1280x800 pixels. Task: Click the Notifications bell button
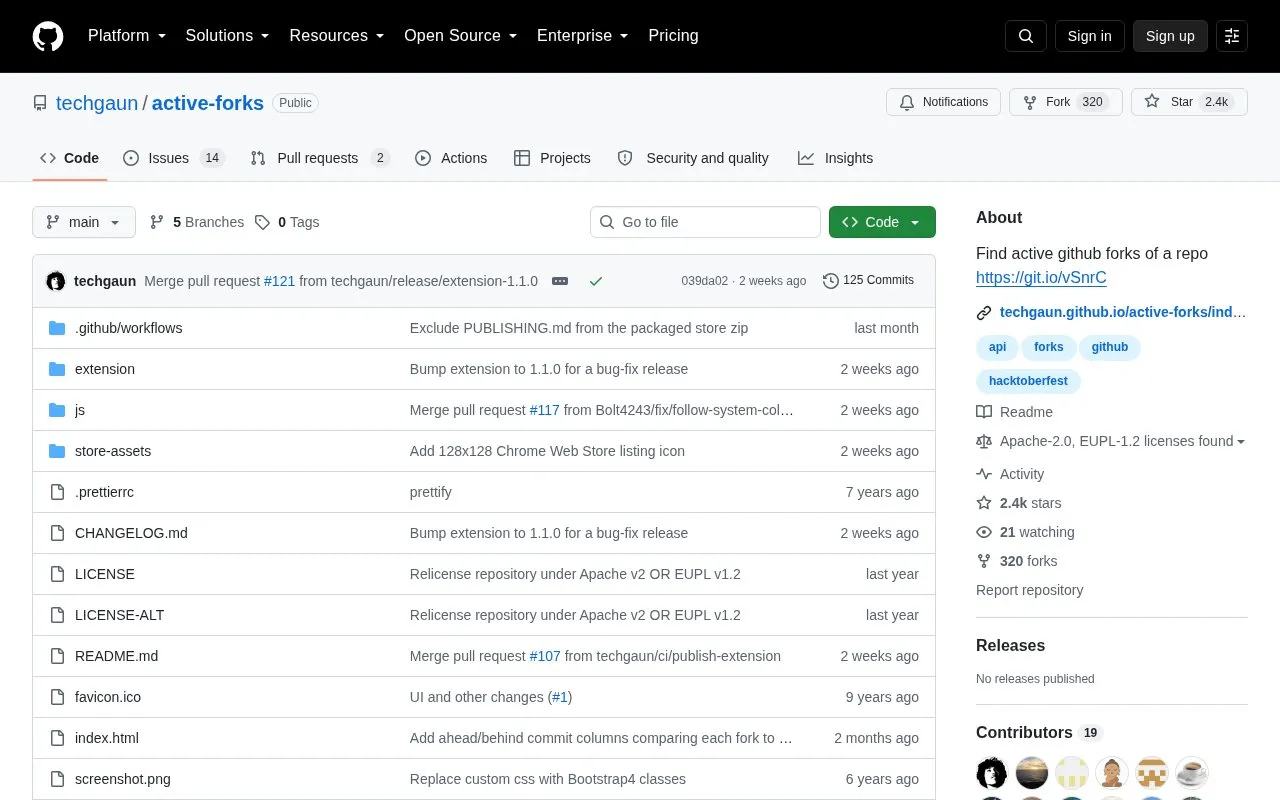943,102
